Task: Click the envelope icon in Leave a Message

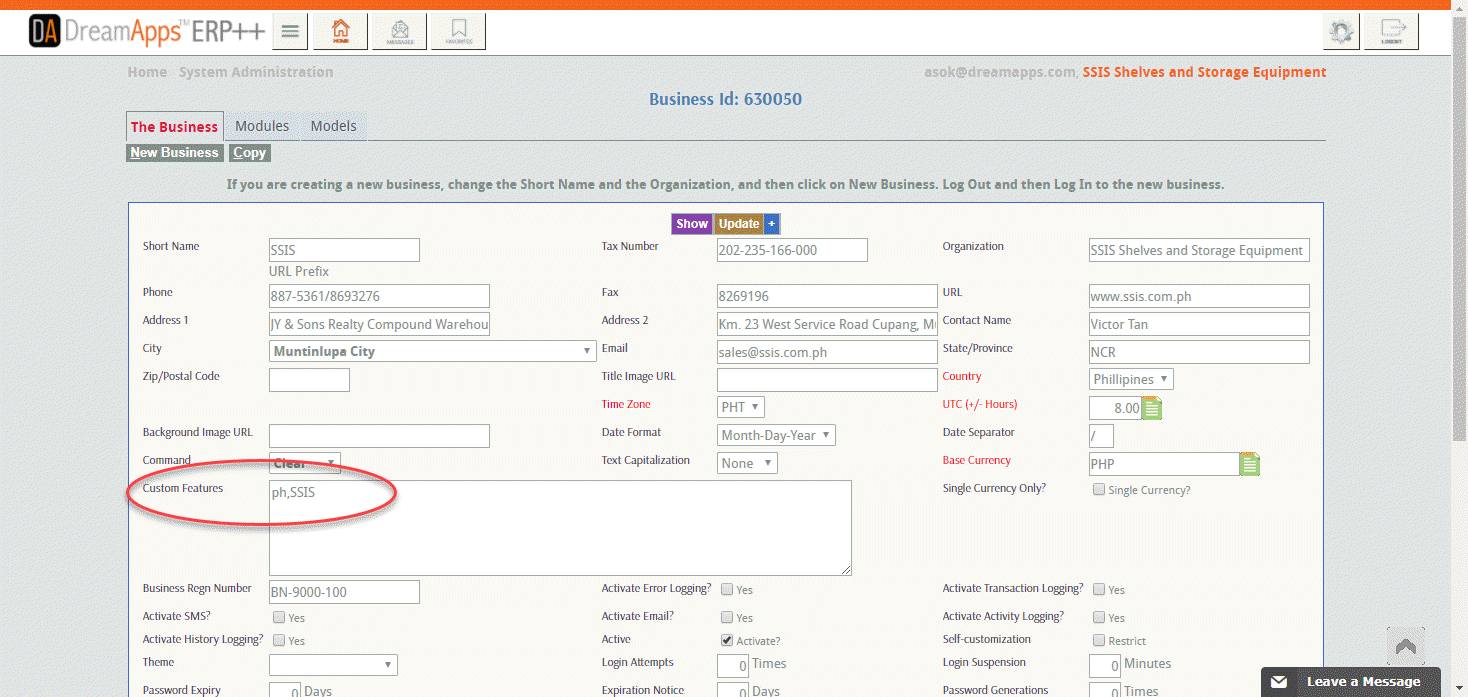Action: click(x=1279, y=682)
